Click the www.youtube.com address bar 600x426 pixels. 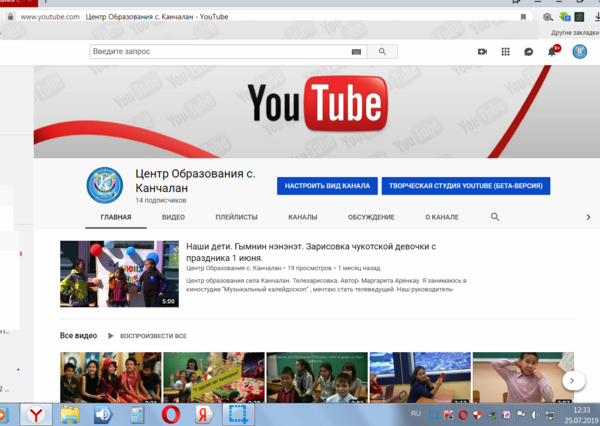pos(268,17)
